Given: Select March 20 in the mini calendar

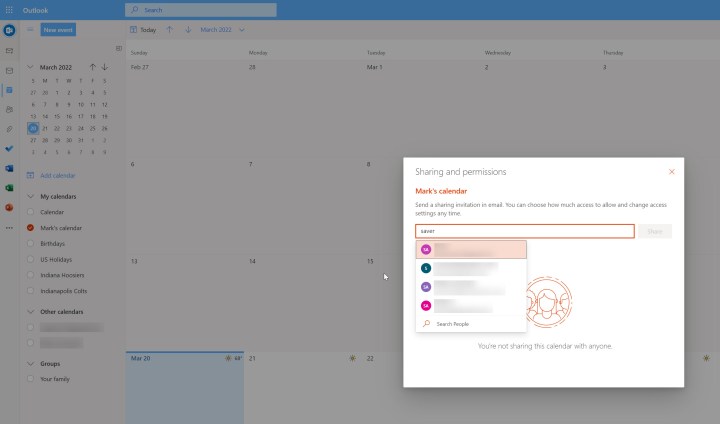Looking at the screenshot, I should click(33, 128).
